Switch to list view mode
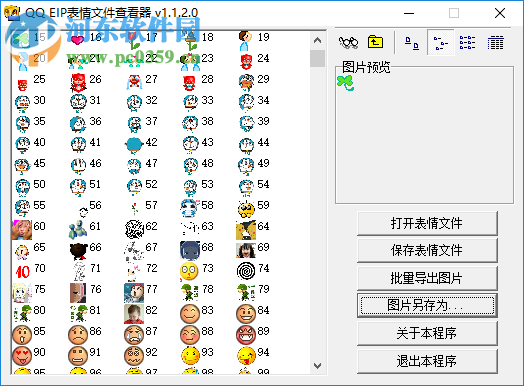 pos(468,42)
